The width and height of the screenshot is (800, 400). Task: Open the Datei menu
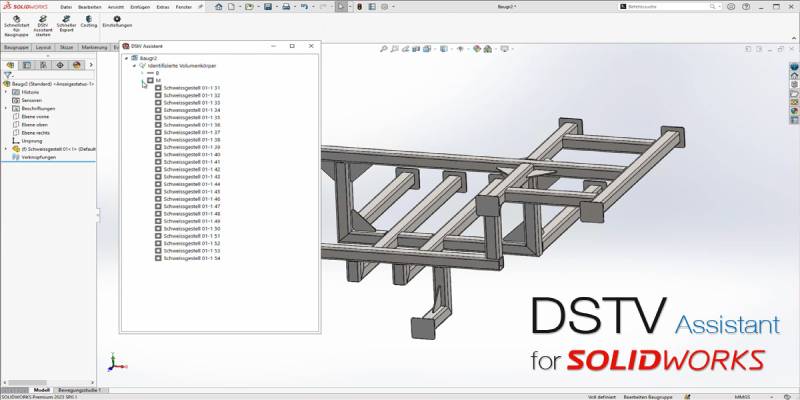(x=66, y=7)
